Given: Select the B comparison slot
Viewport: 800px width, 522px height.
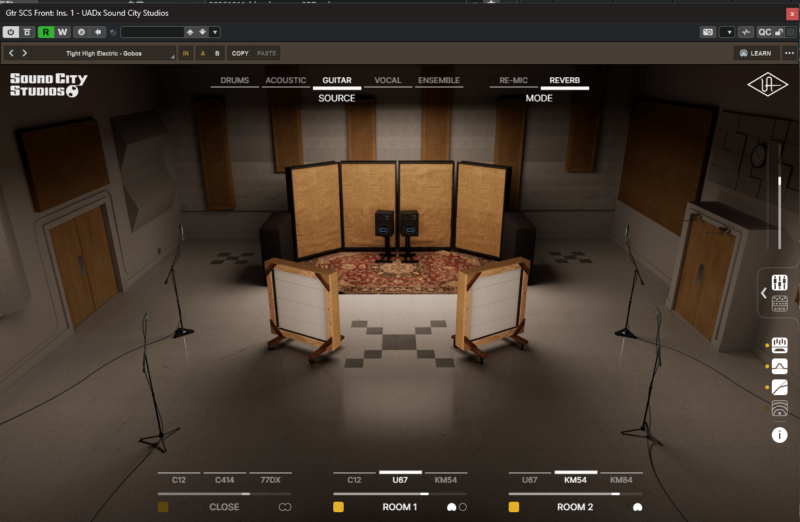Looking at the screenshot, I should point(217,53).
